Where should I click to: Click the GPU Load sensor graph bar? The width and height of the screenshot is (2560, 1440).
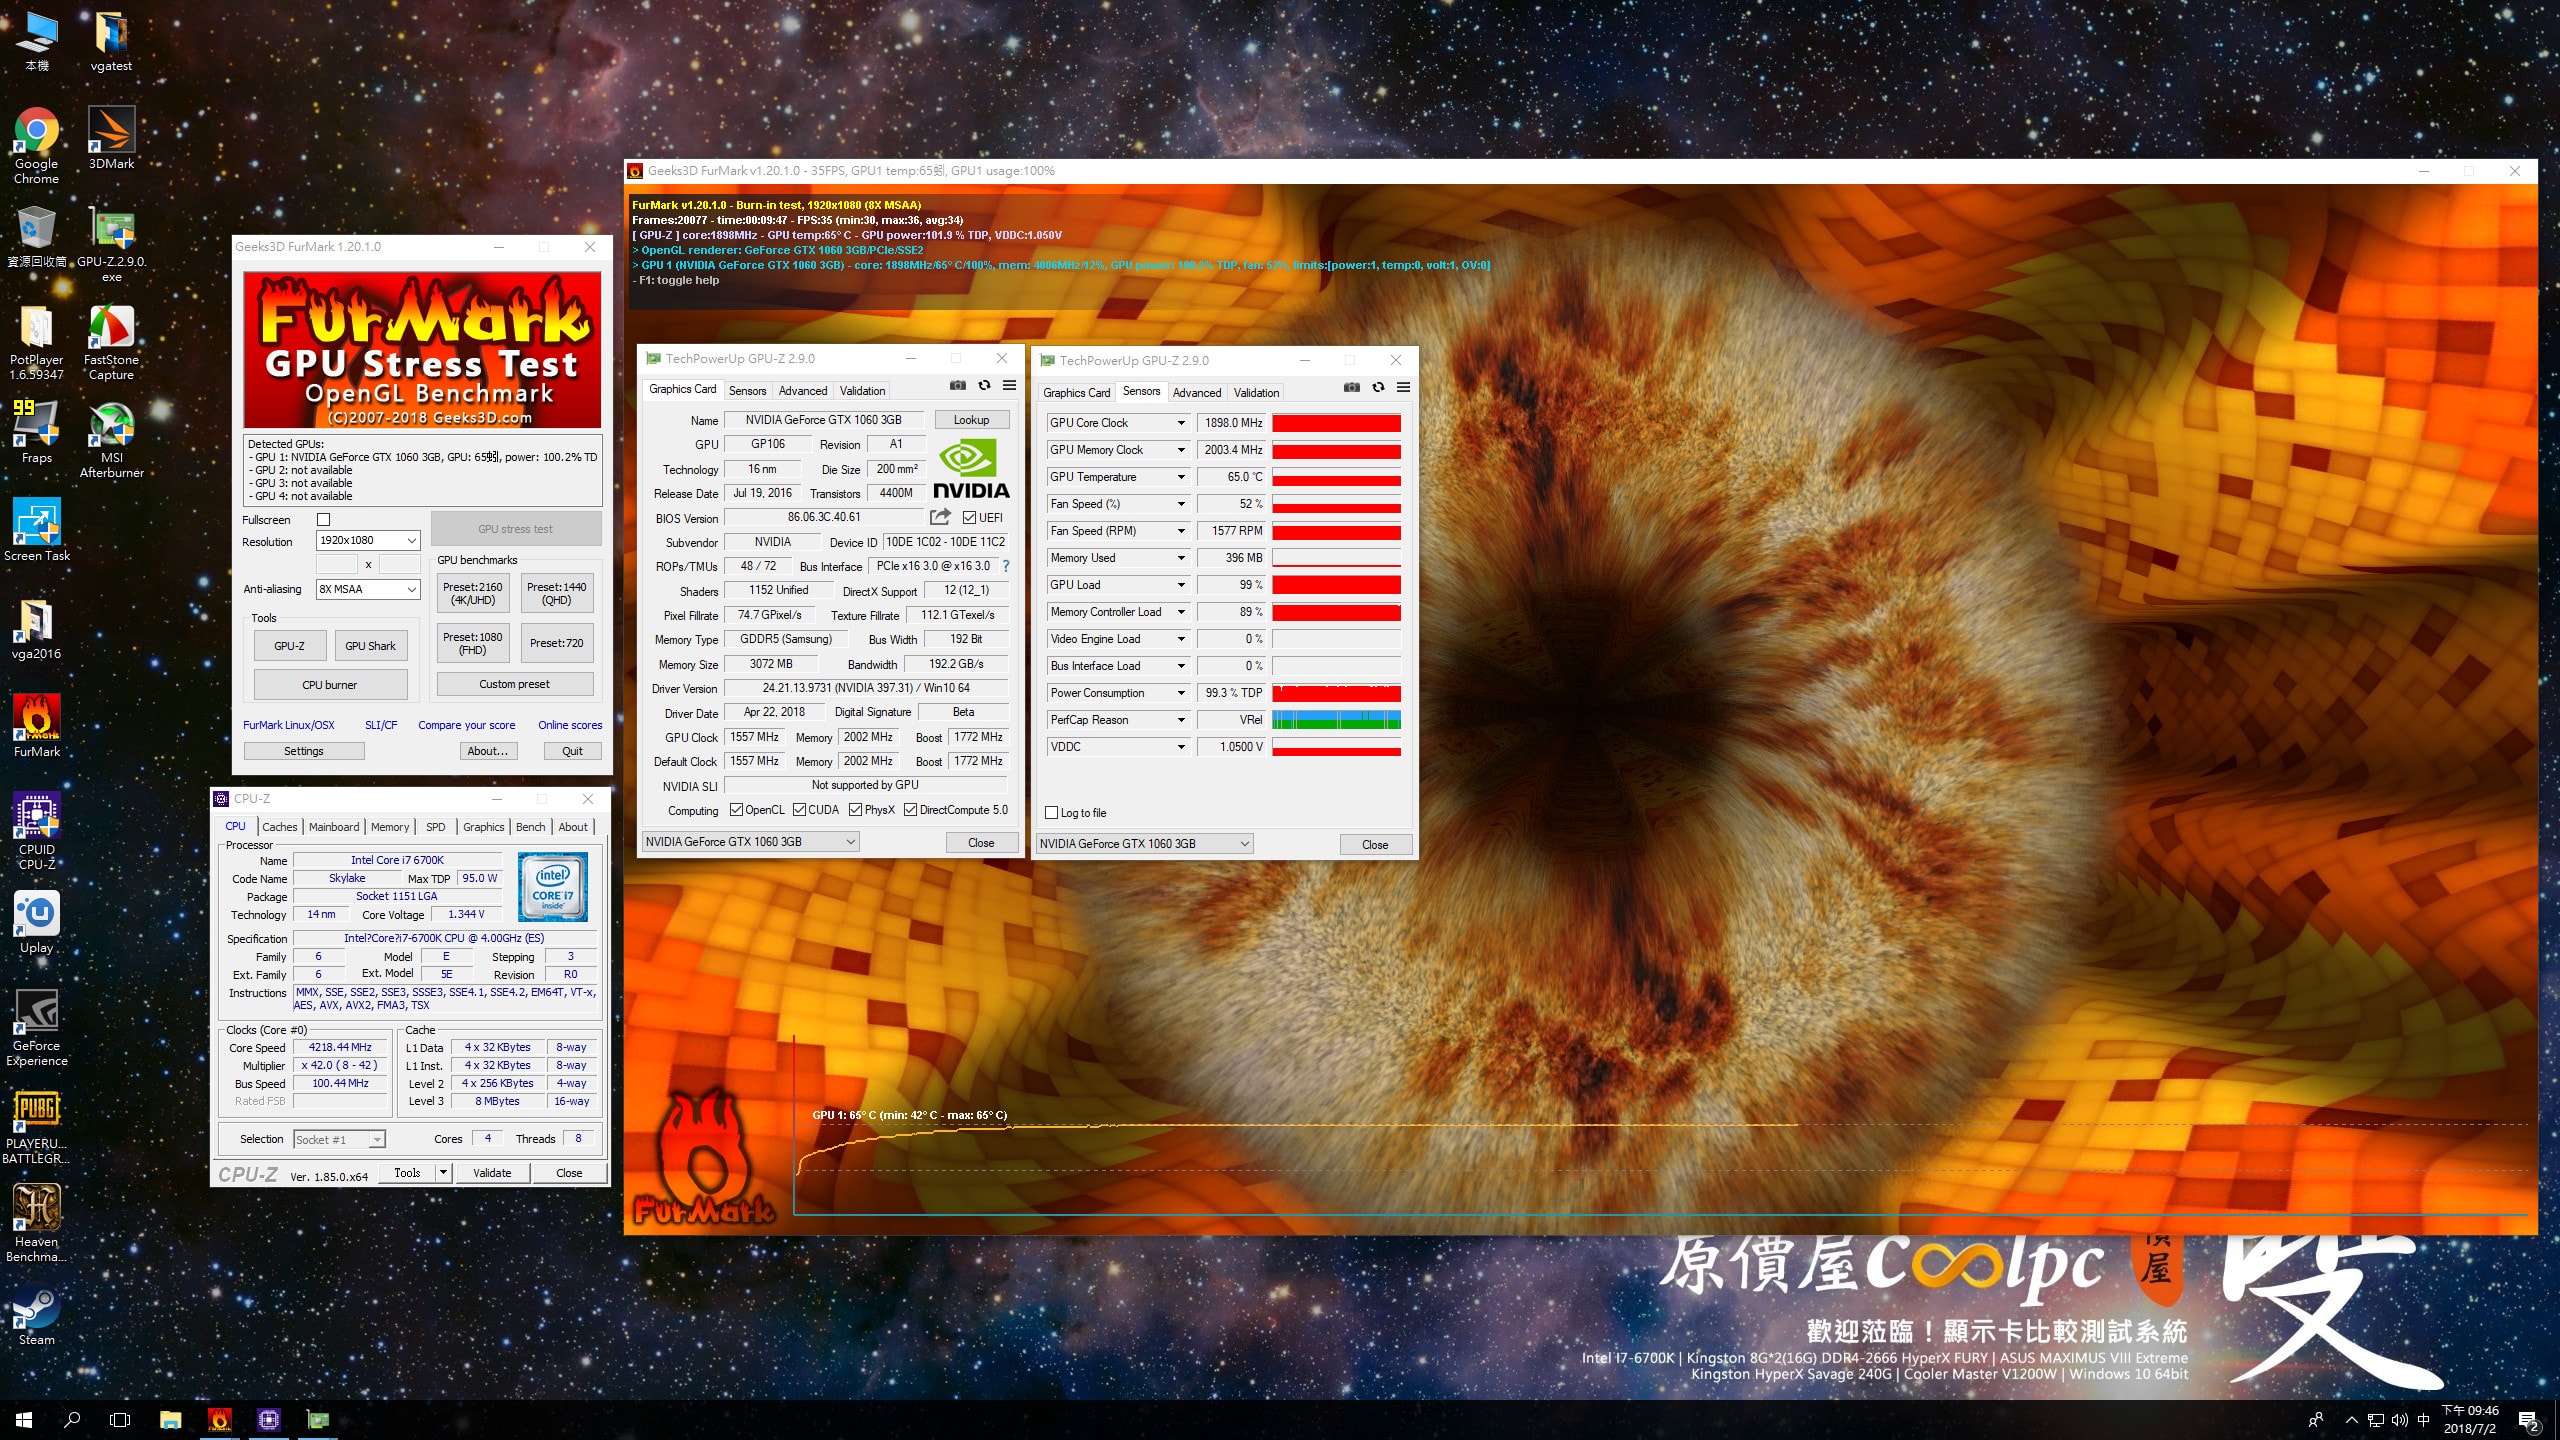pos(1336,585)
